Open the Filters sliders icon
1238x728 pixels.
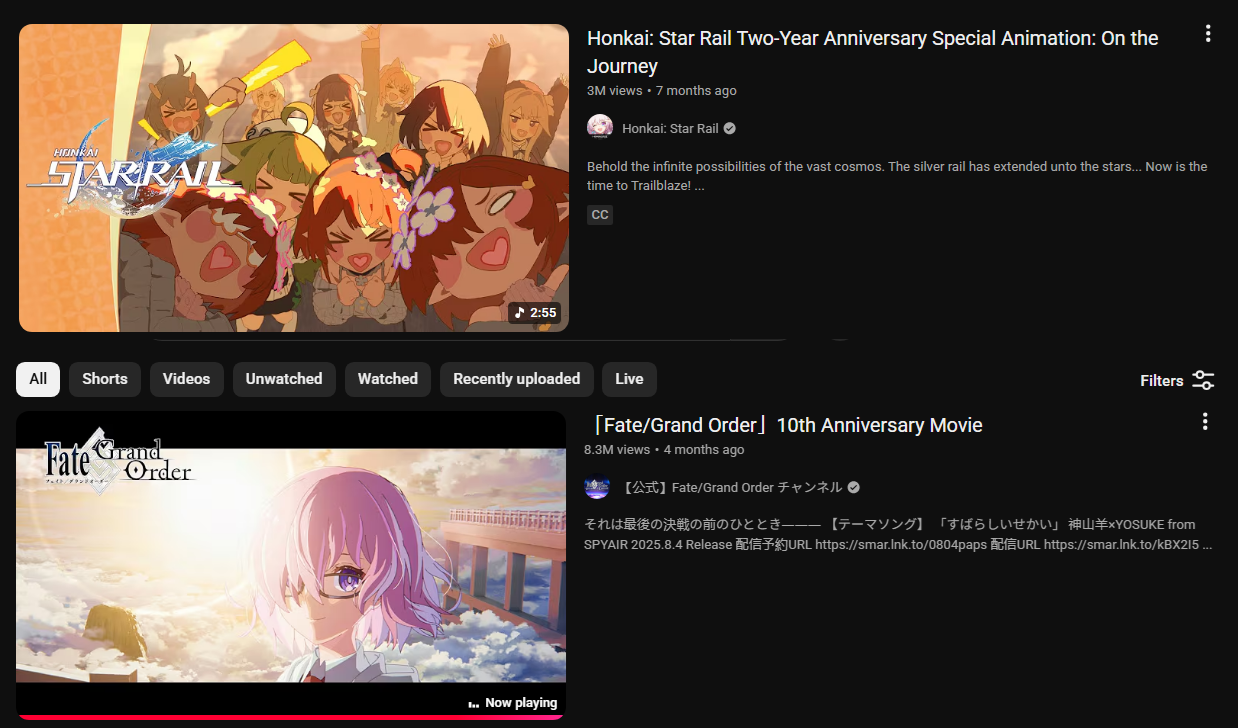click(x=1203, y=380)
